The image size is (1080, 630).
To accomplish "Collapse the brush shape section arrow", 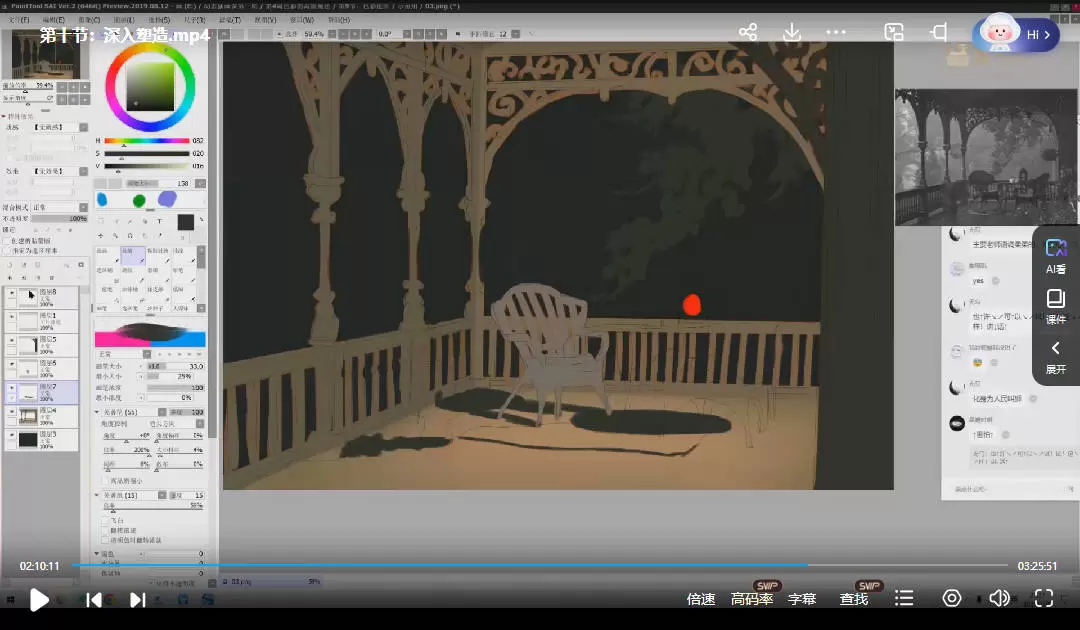I will (96, 412).
